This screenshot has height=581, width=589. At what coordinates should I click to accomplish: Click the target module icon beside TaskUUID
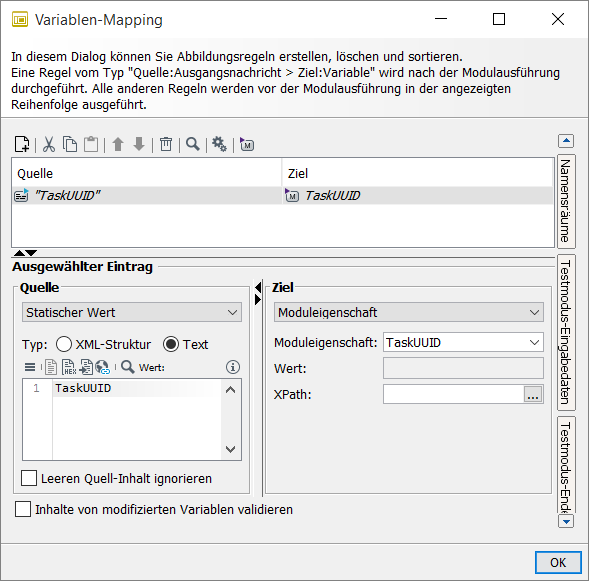coord(292,195)
